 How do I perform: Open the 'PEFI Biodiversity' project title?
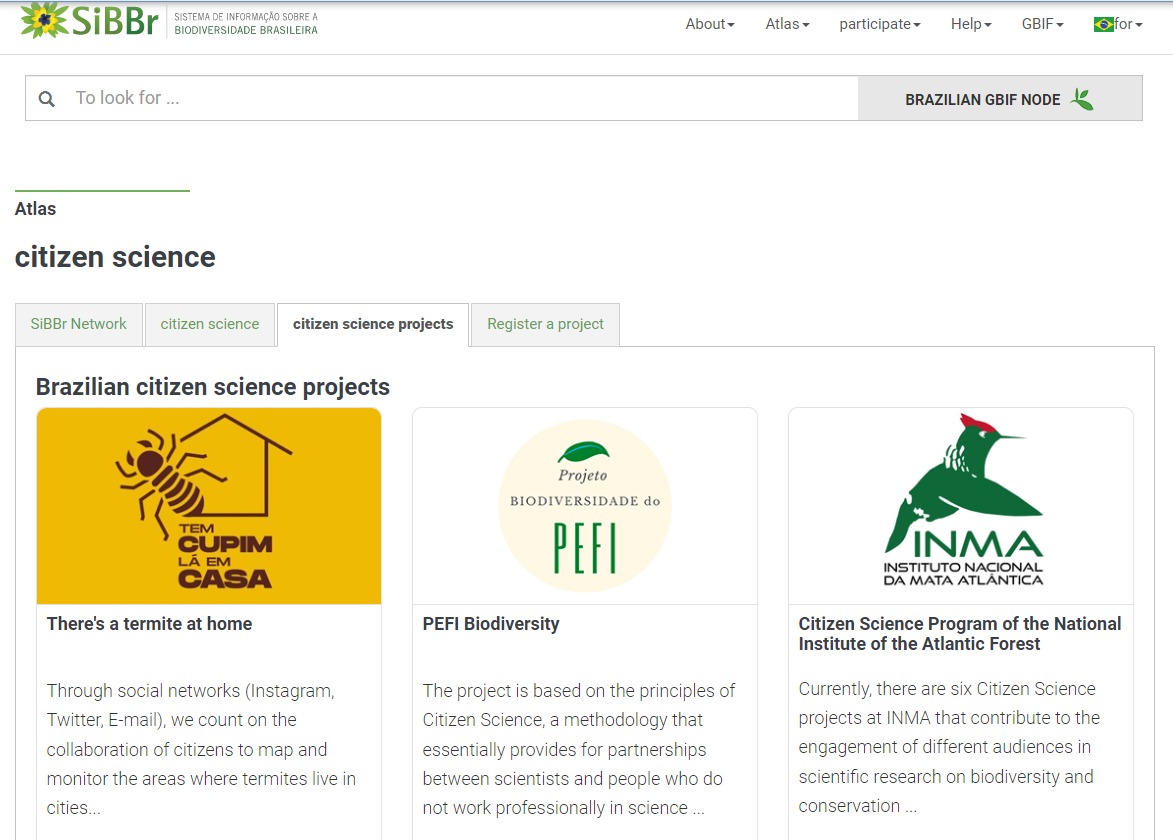tap(491, 624)
